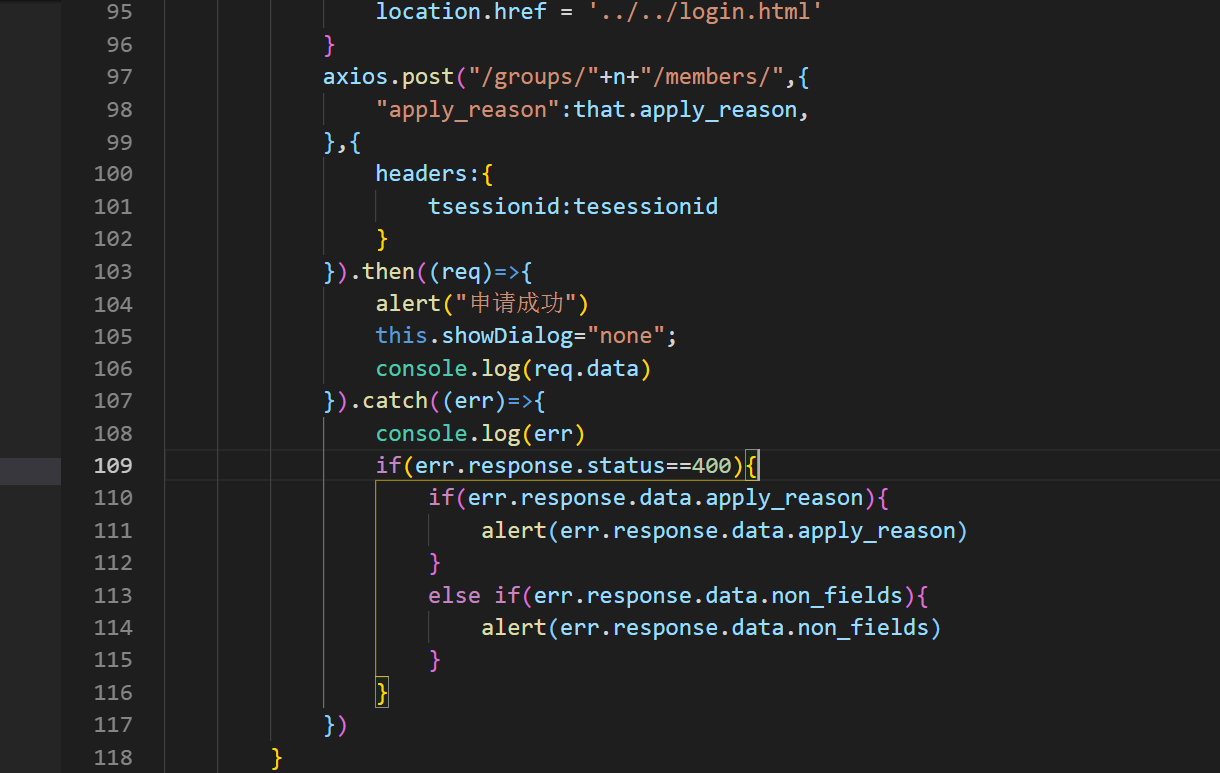Image resolution: width=1220 pixels, height=773 pixels.
Task: Click this.showDialog on line 105
Action: (474, 336)
